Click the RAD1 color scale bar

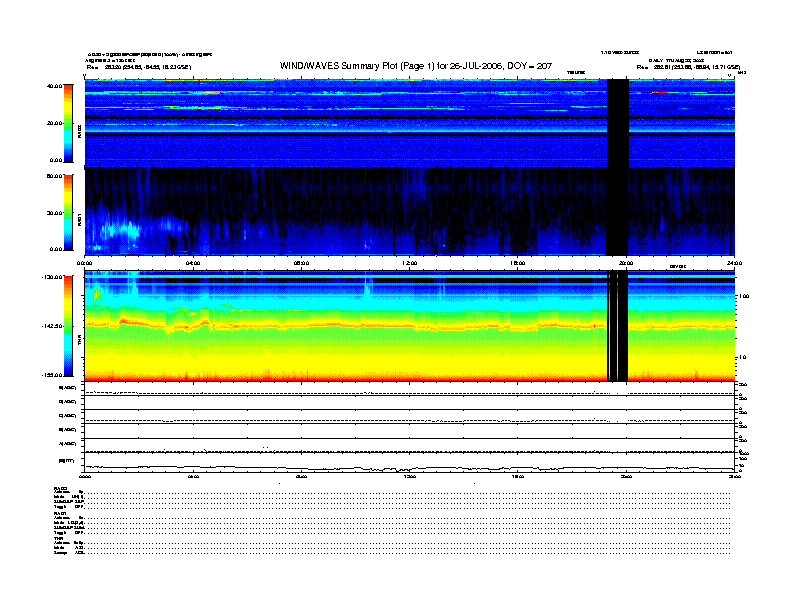click(x=68, y=212)
